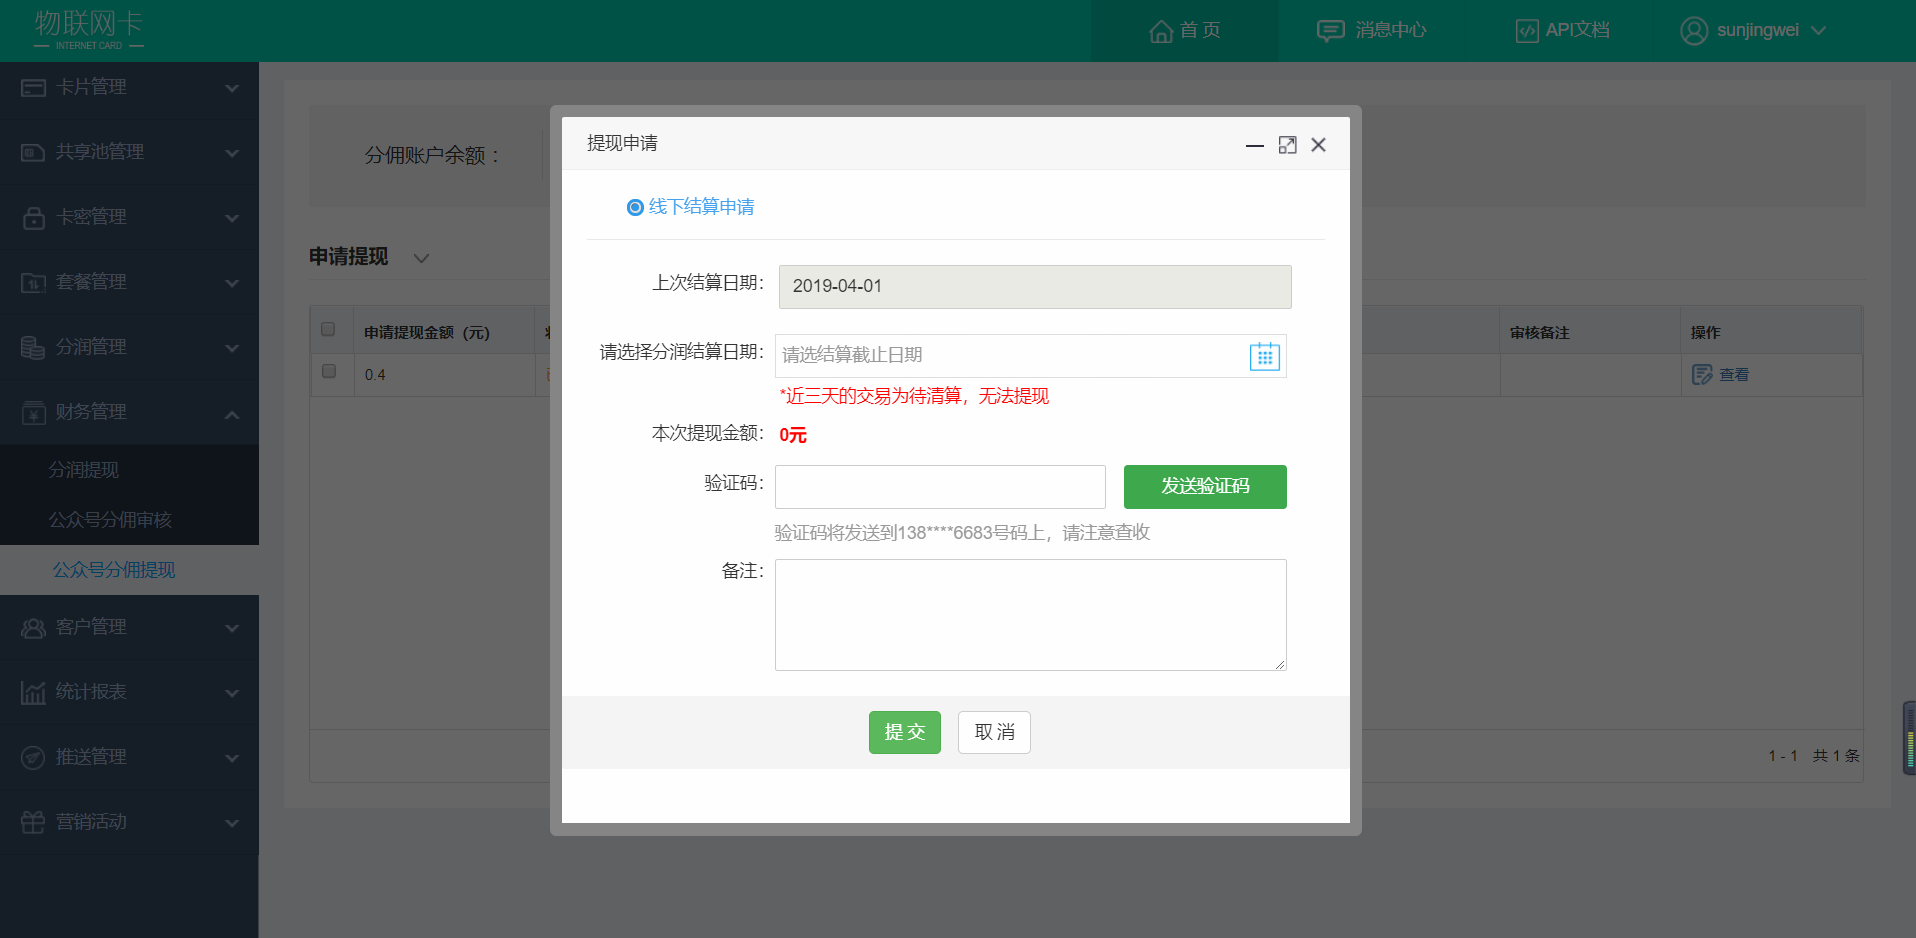Minimize the 提现申请 dialog
The image size is (1916, 938).
(1255, 146)
